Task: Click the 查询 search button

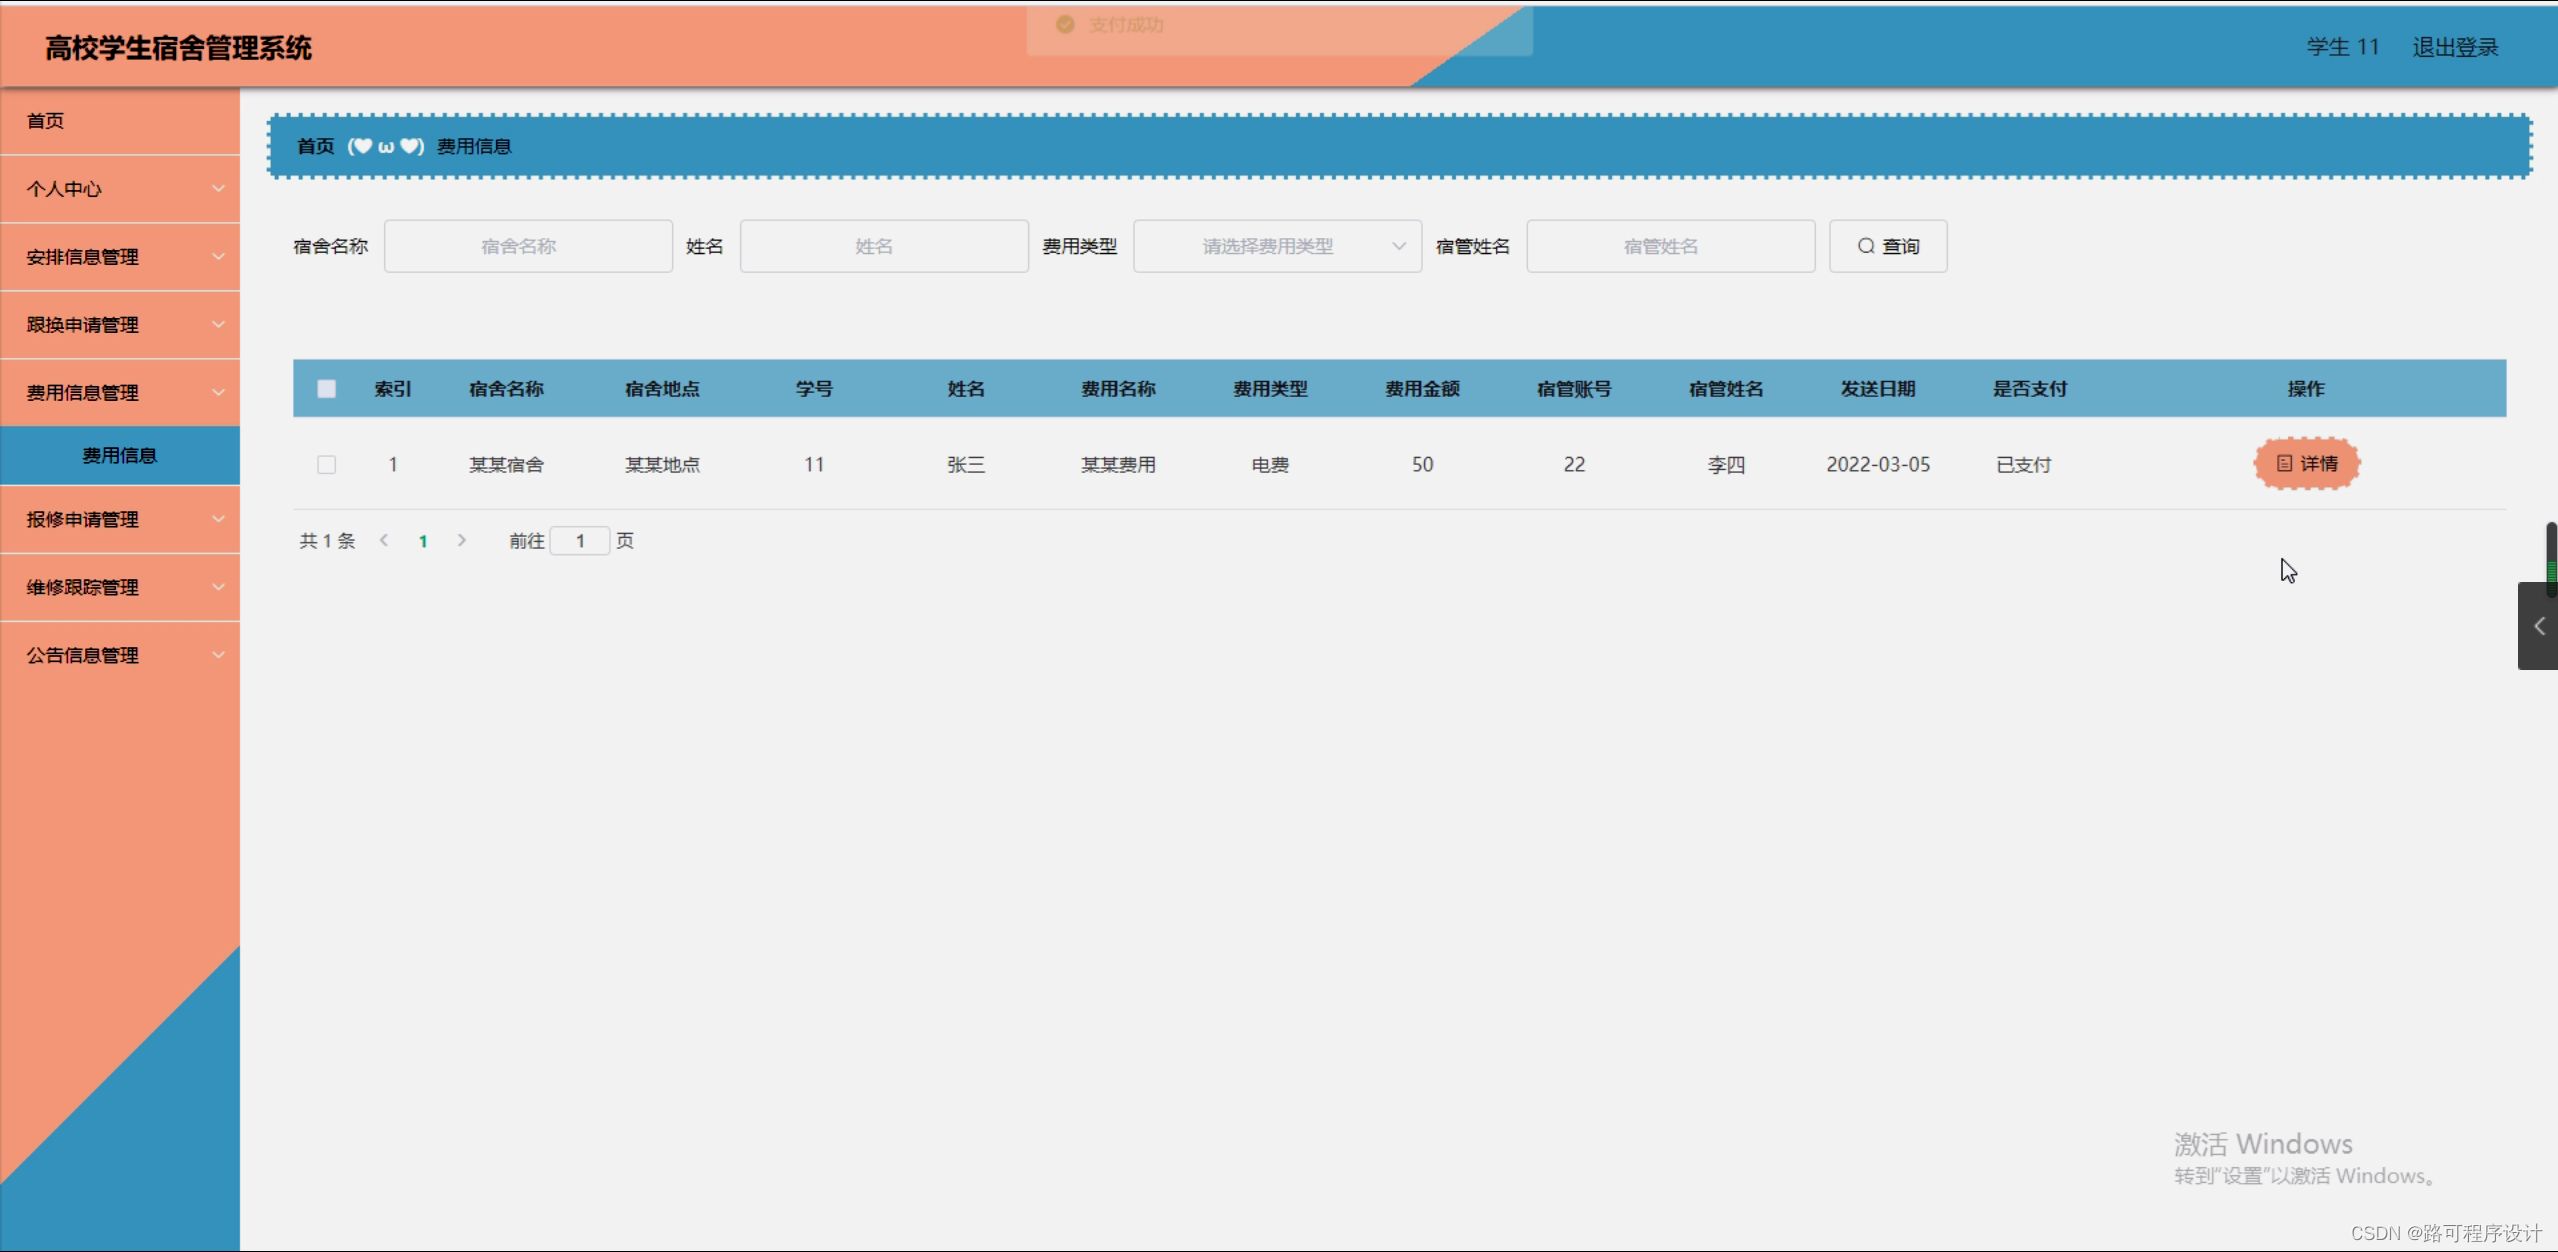Action: pos(1887,246)
